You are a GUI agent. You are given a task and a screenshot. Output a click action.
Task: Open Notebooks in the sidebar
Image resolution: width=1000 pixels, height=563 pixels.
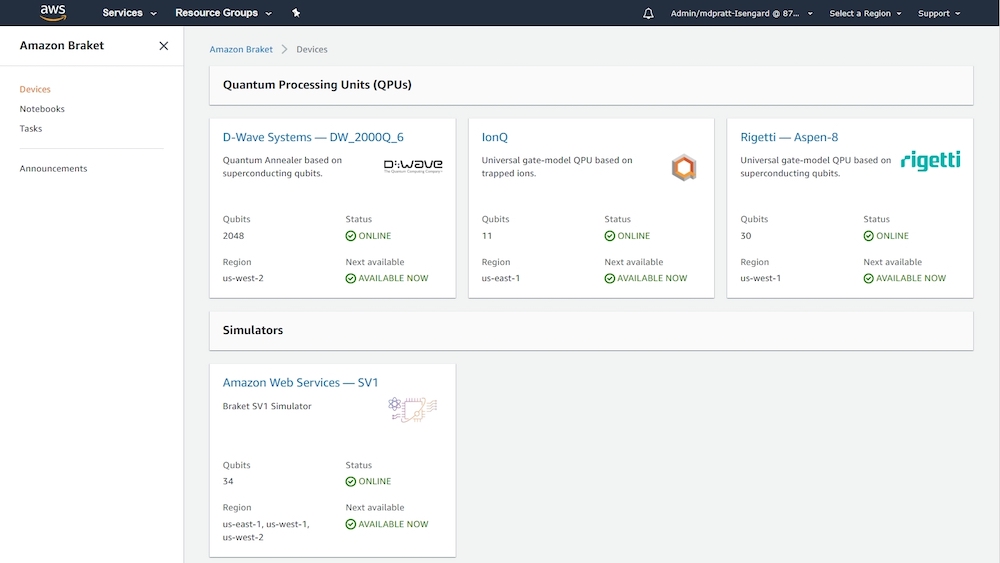(x=42, y=109)
